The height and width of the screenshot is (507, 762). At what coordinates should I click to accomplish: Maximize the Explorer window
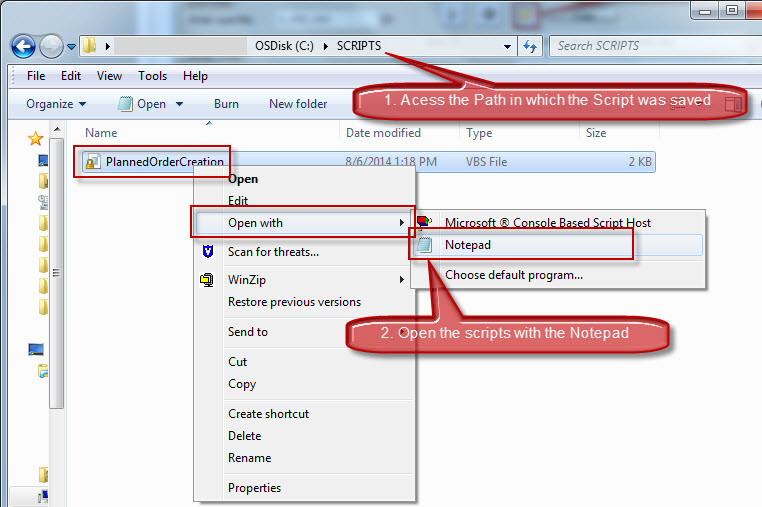pos(732,10)
